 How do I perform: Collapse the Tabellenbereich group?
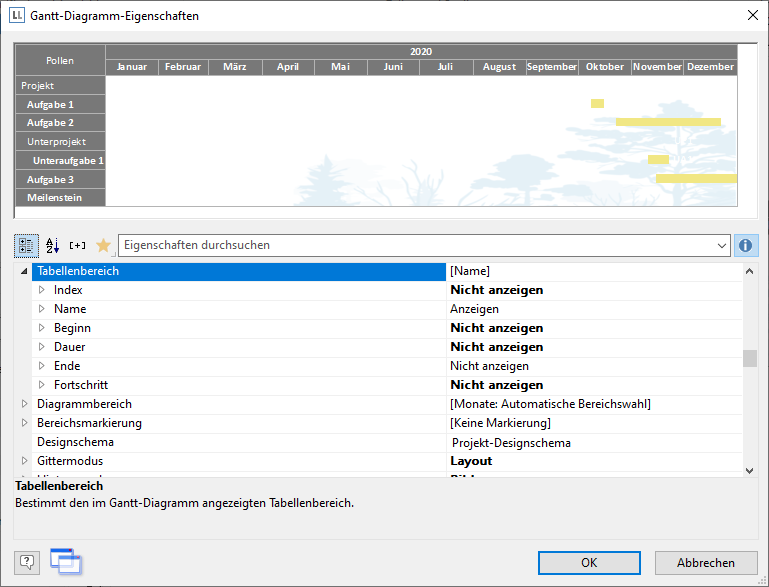24,271
